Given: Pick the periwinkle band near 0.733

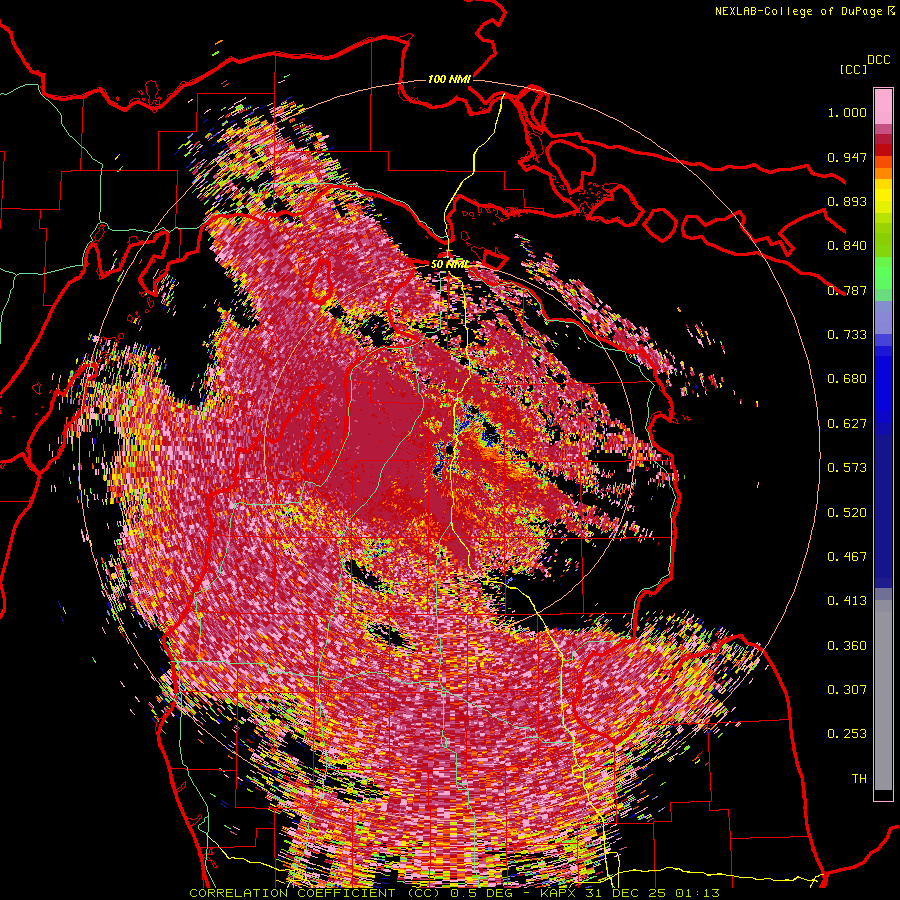Looking at the screenshot, I should coord(883,318).
